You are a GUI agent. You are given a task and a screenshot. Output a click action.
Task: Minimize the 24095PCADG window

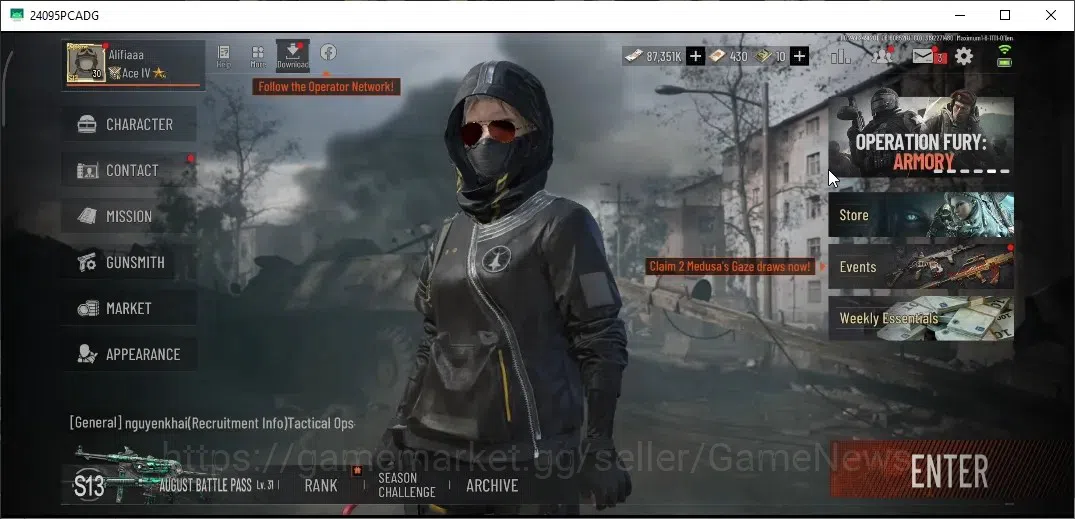click(x=959, y=15)
